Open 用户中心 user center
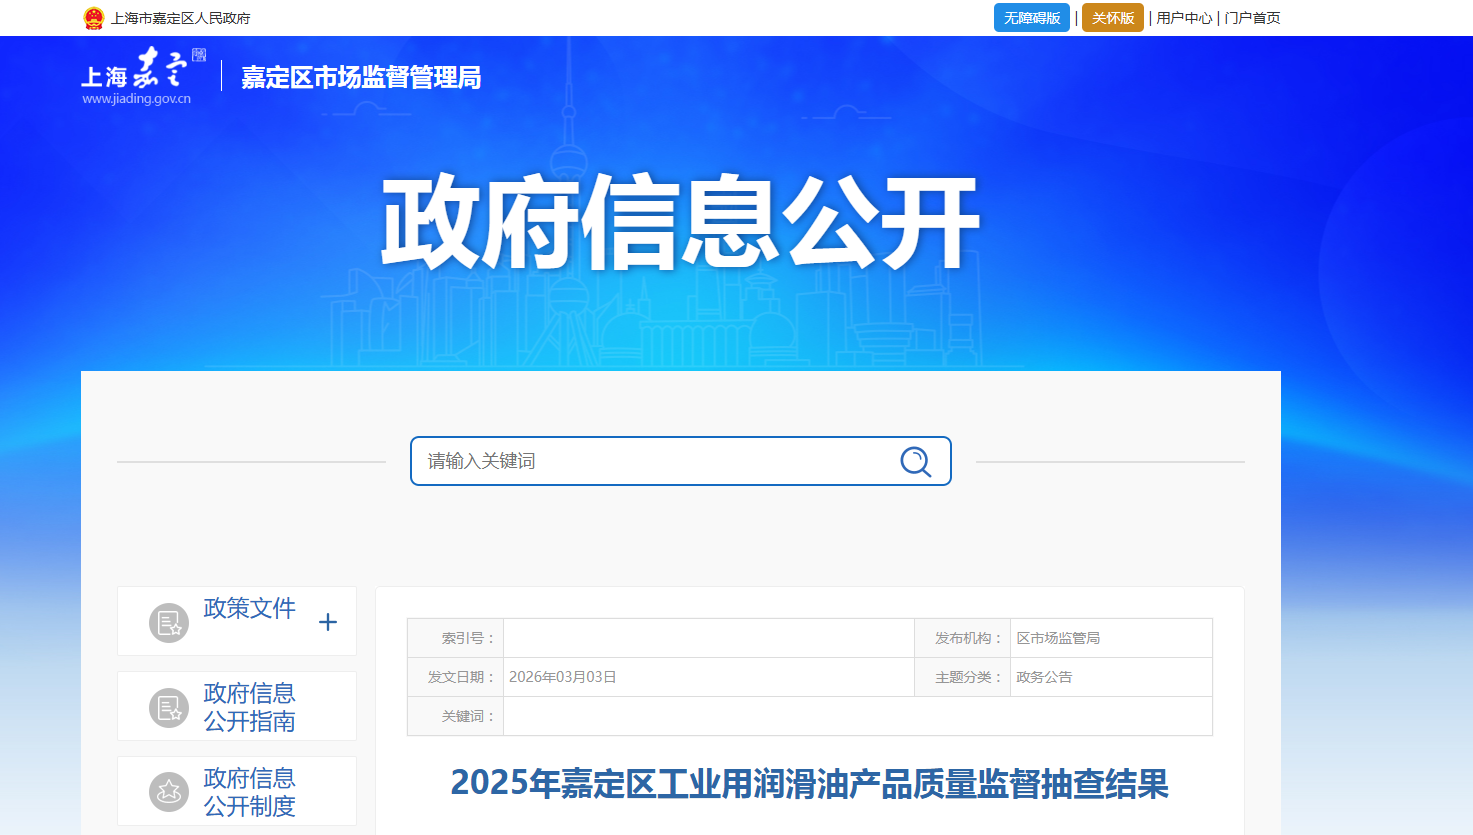The height and width of the screenshot is (835, 1473). [1184, 18]
